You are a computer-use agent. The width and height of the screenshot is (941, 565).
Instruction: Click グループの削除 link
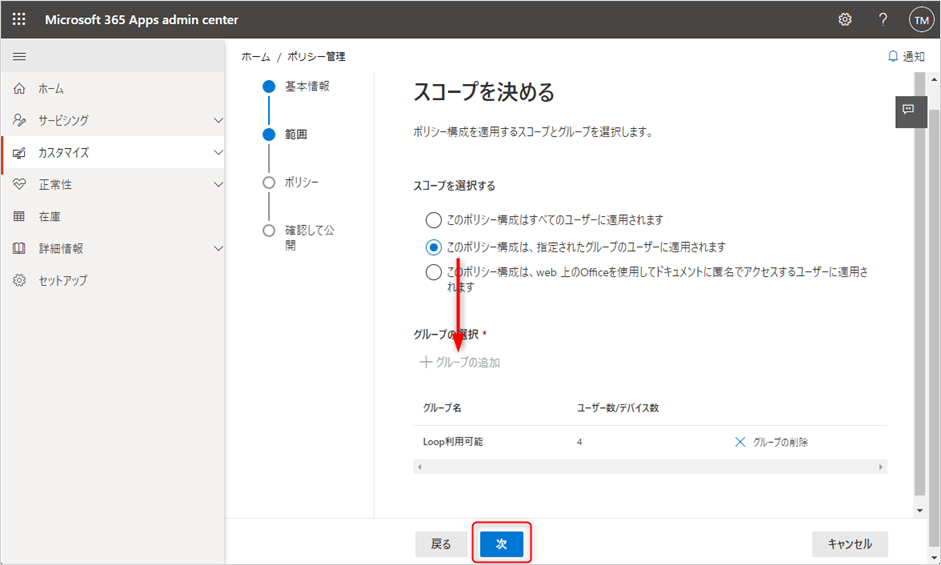tap(780, 442)
